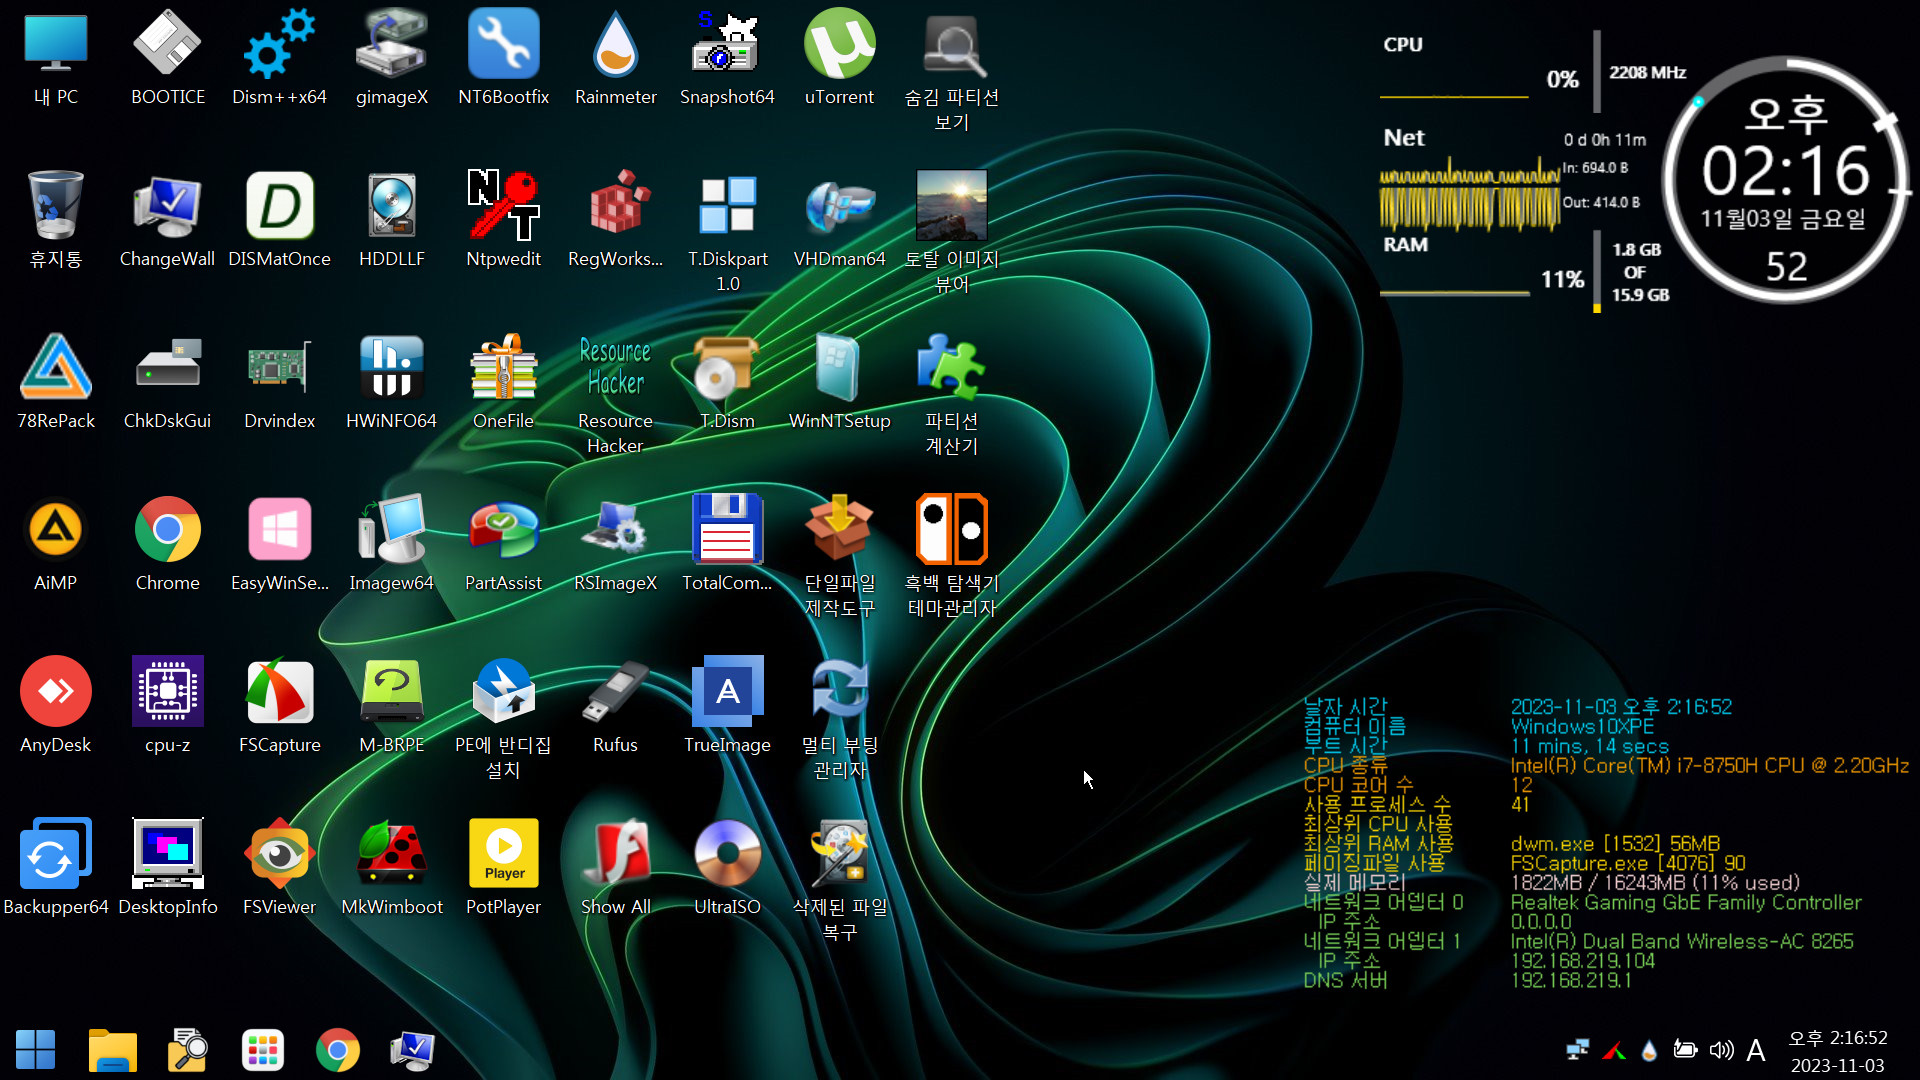Open Drvindex desktop icon
This screenshot has width=1920, height=1080.
coord(280,382)
